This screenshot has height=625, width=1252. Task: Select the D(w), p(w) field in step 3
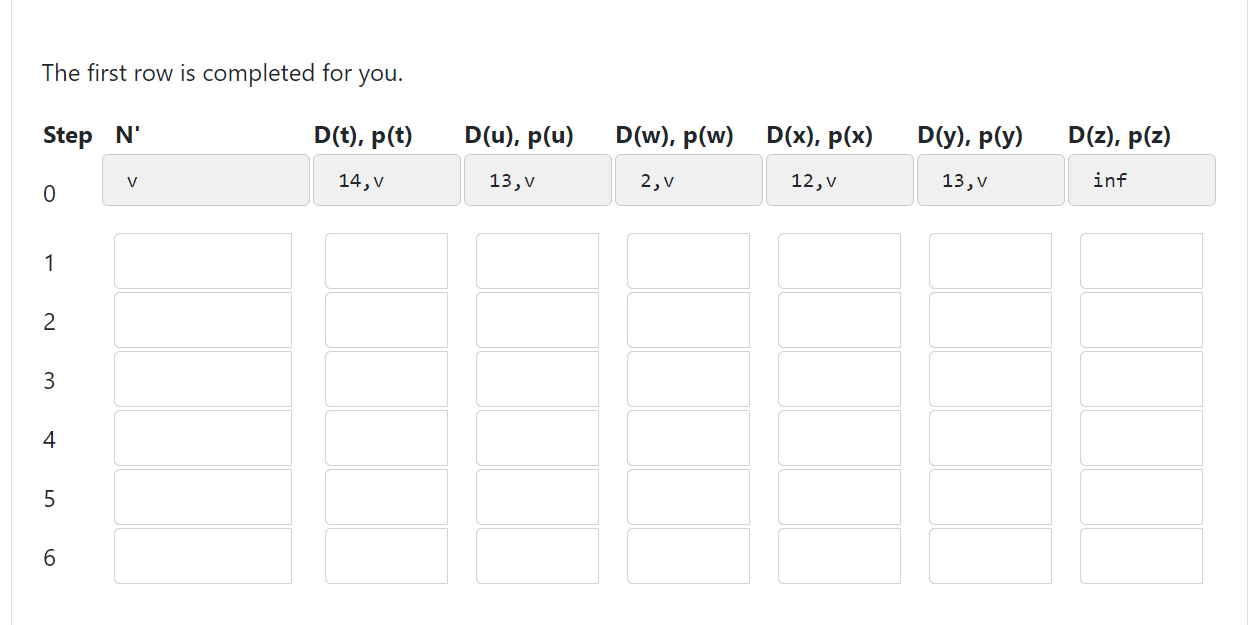click(688, 379)
